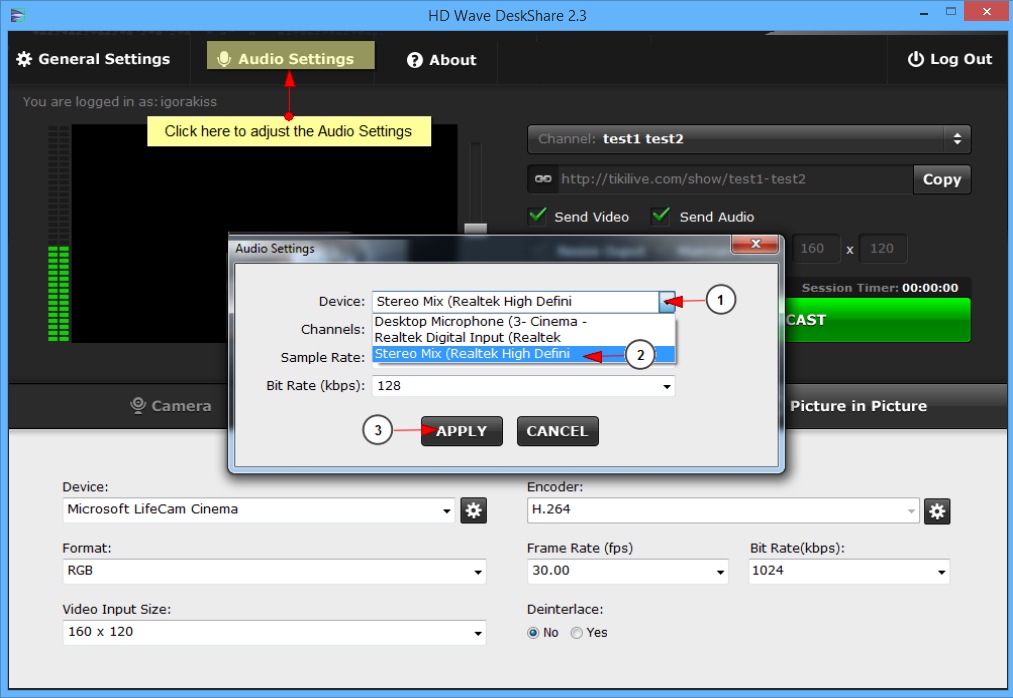Select Realtek Digital Input option
The height and width of the screenshot is (698, 1013).
(x=523, y=337)
